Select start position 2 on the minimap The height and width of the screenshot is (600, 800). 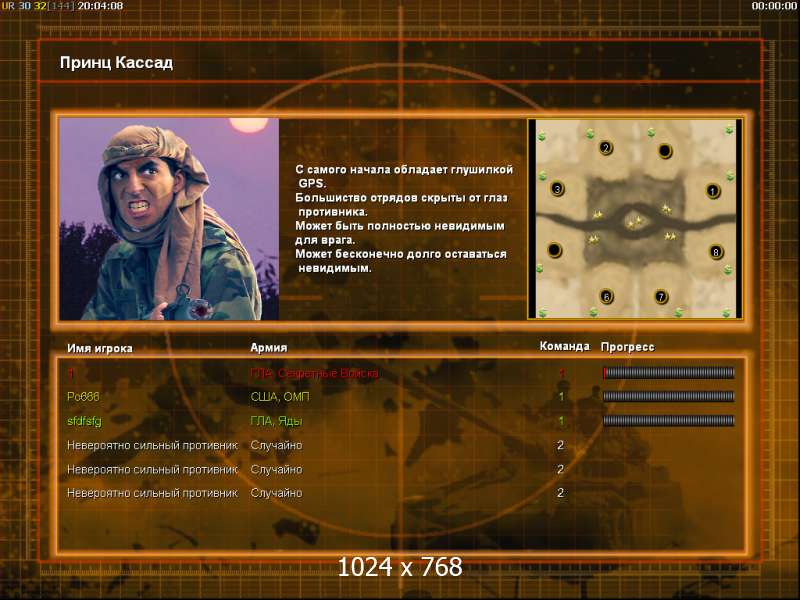coord(606,148)
